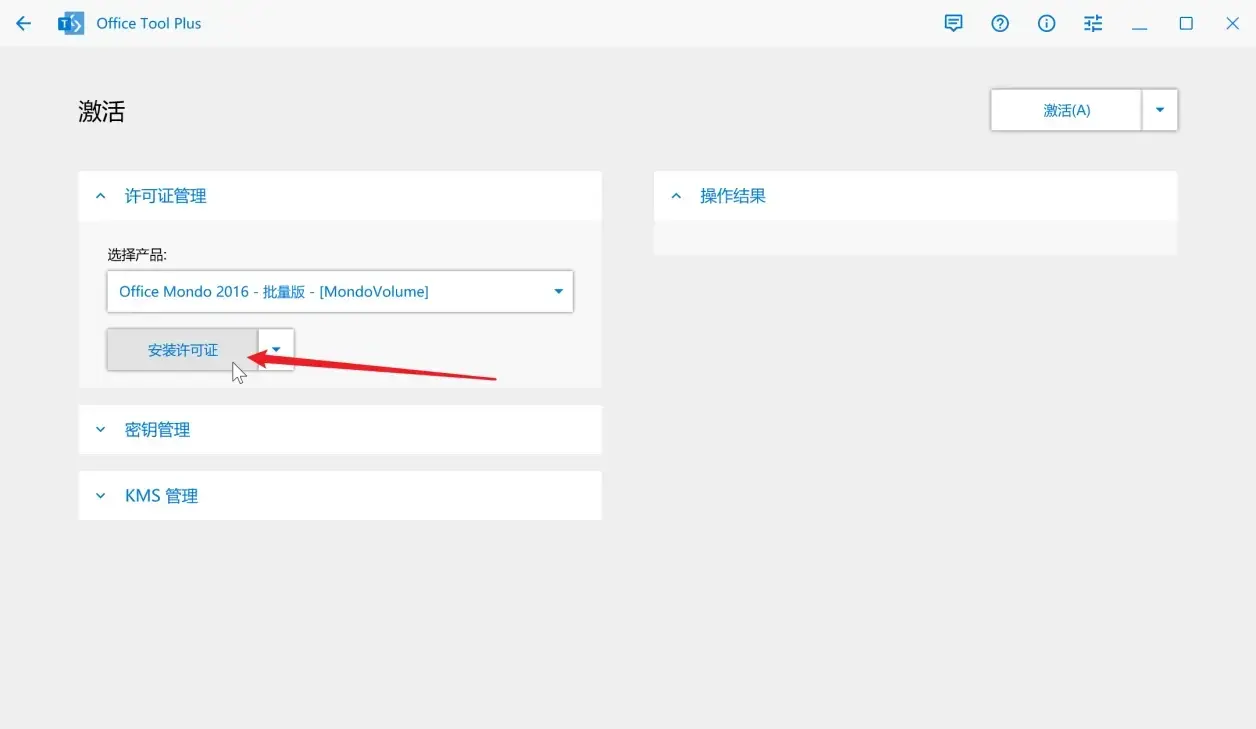Click the Office Tool Plus title text

(149, 24)
